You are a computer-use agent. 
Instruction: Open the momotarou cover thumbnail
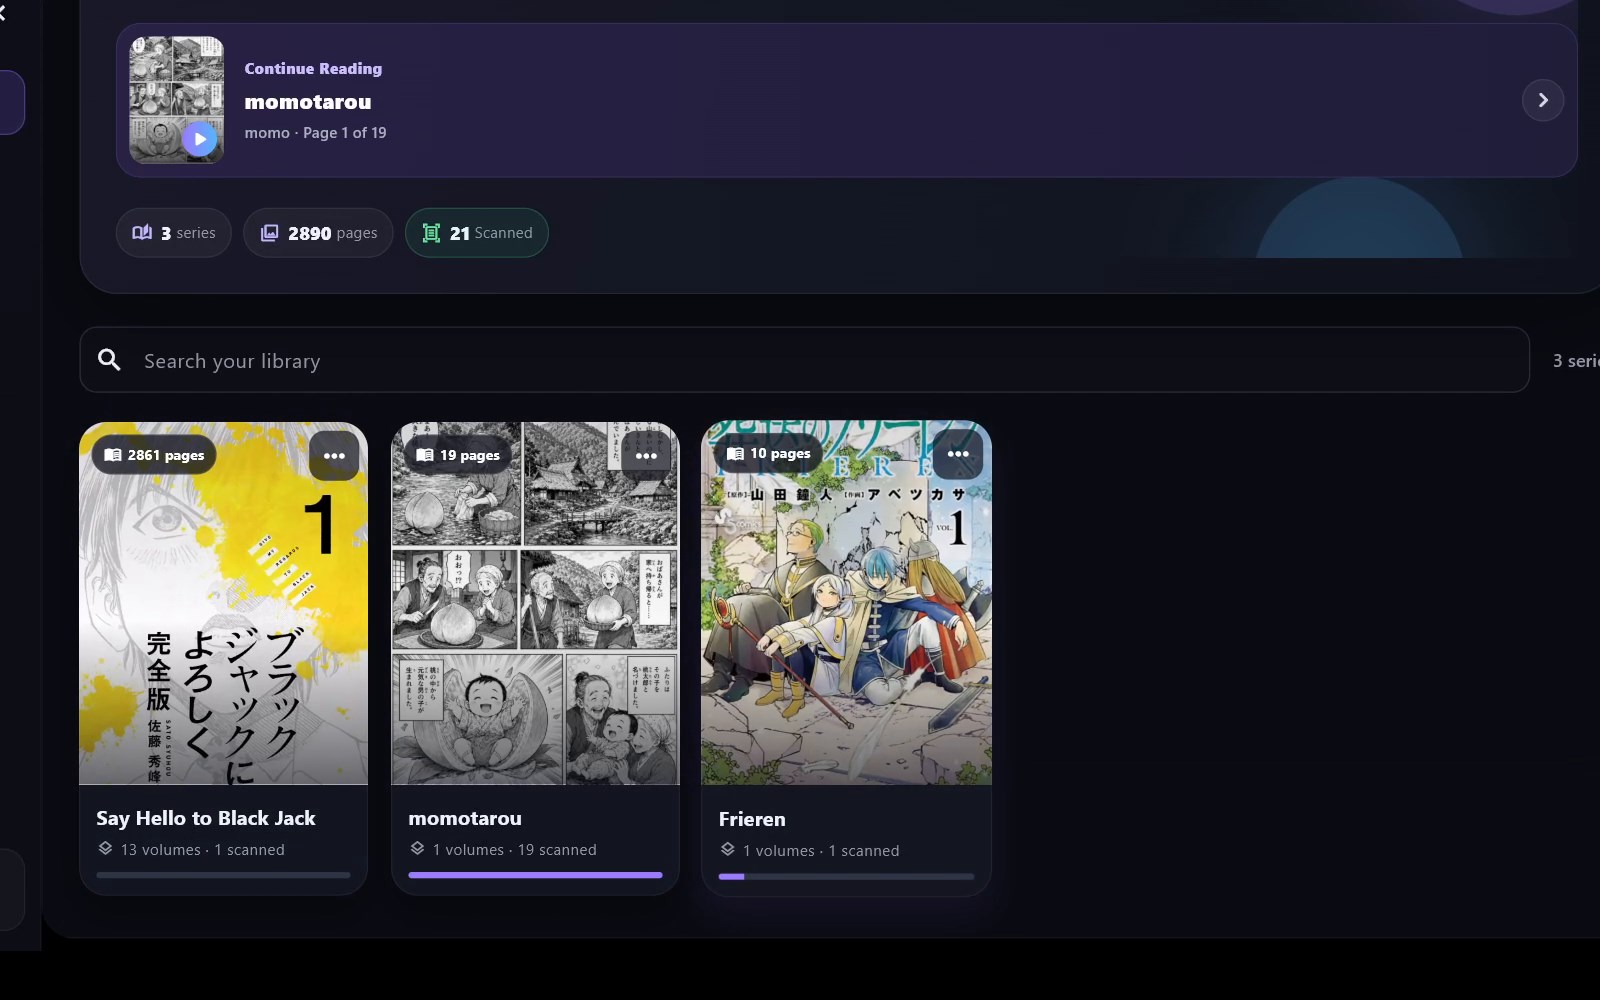[x=535, y=603]
